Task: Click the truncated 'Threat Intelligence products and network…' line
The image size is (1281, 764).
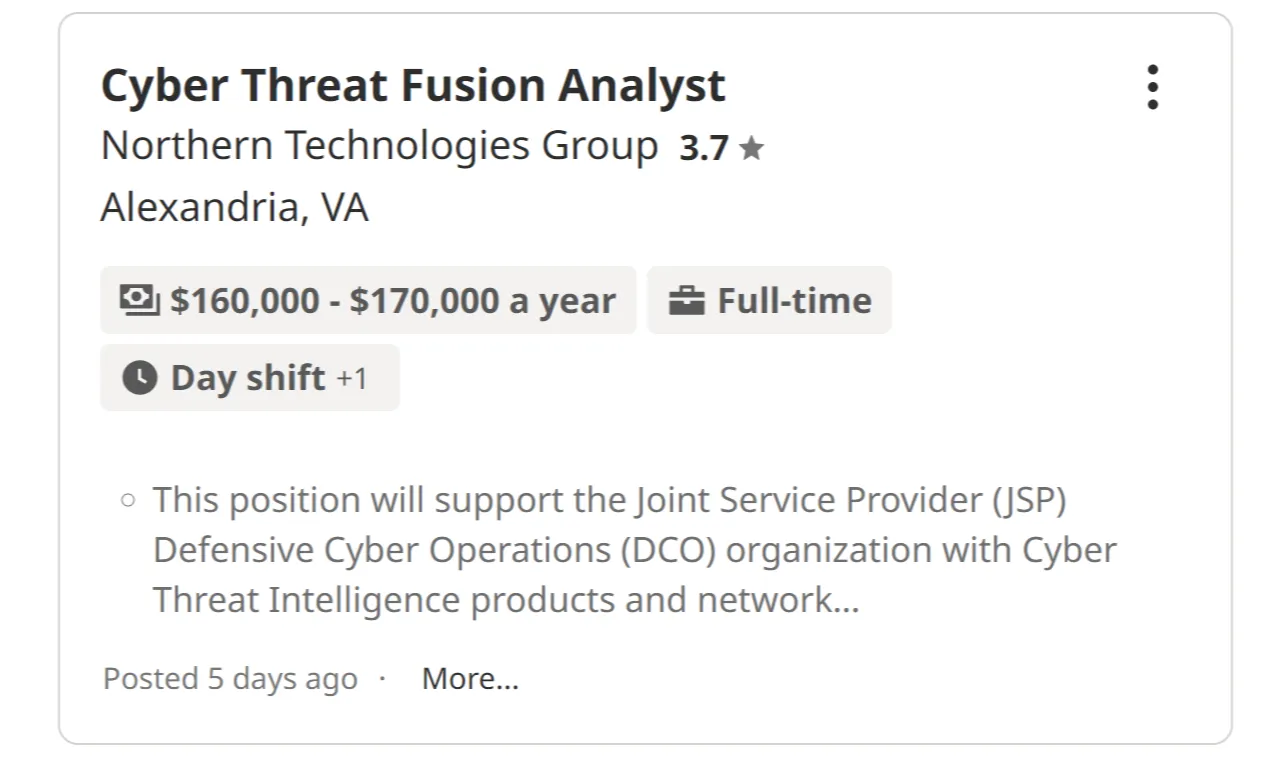Action: point(505,600)
